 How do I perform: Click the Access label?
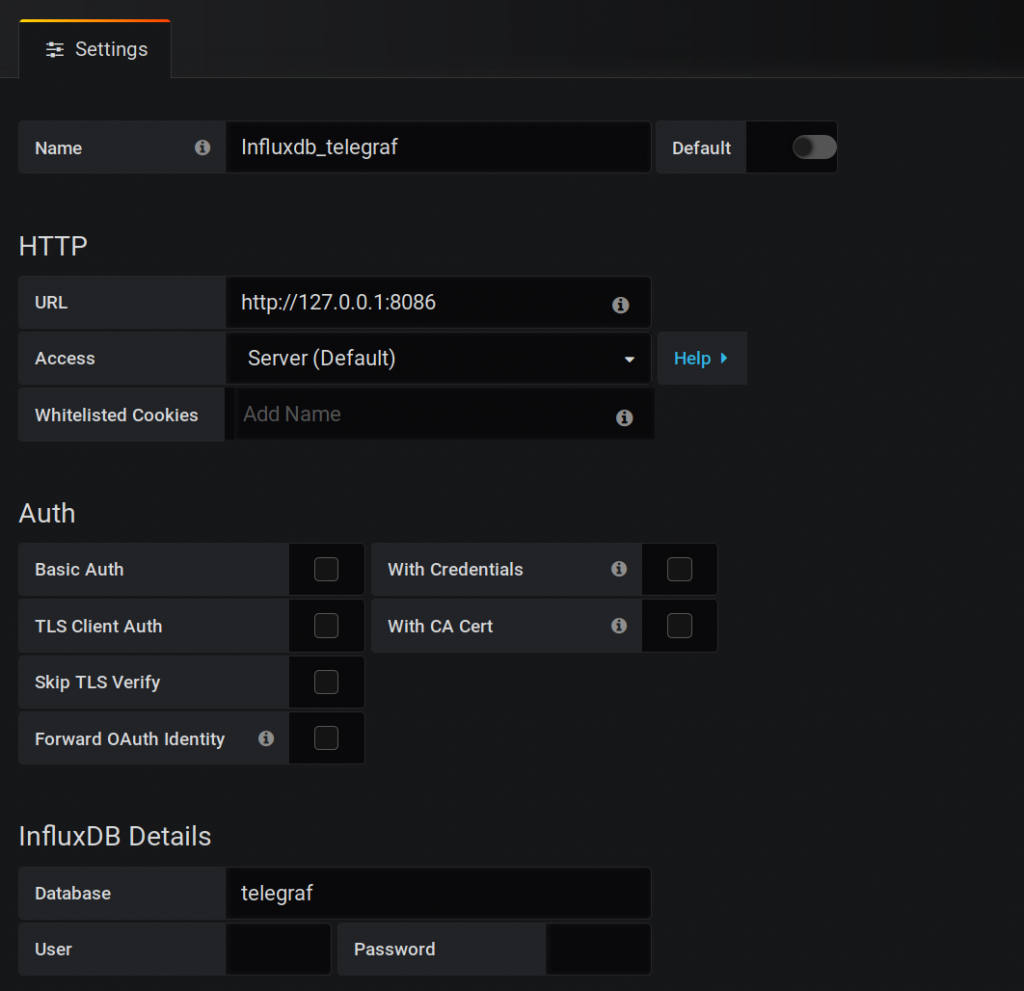pos(65,358)
